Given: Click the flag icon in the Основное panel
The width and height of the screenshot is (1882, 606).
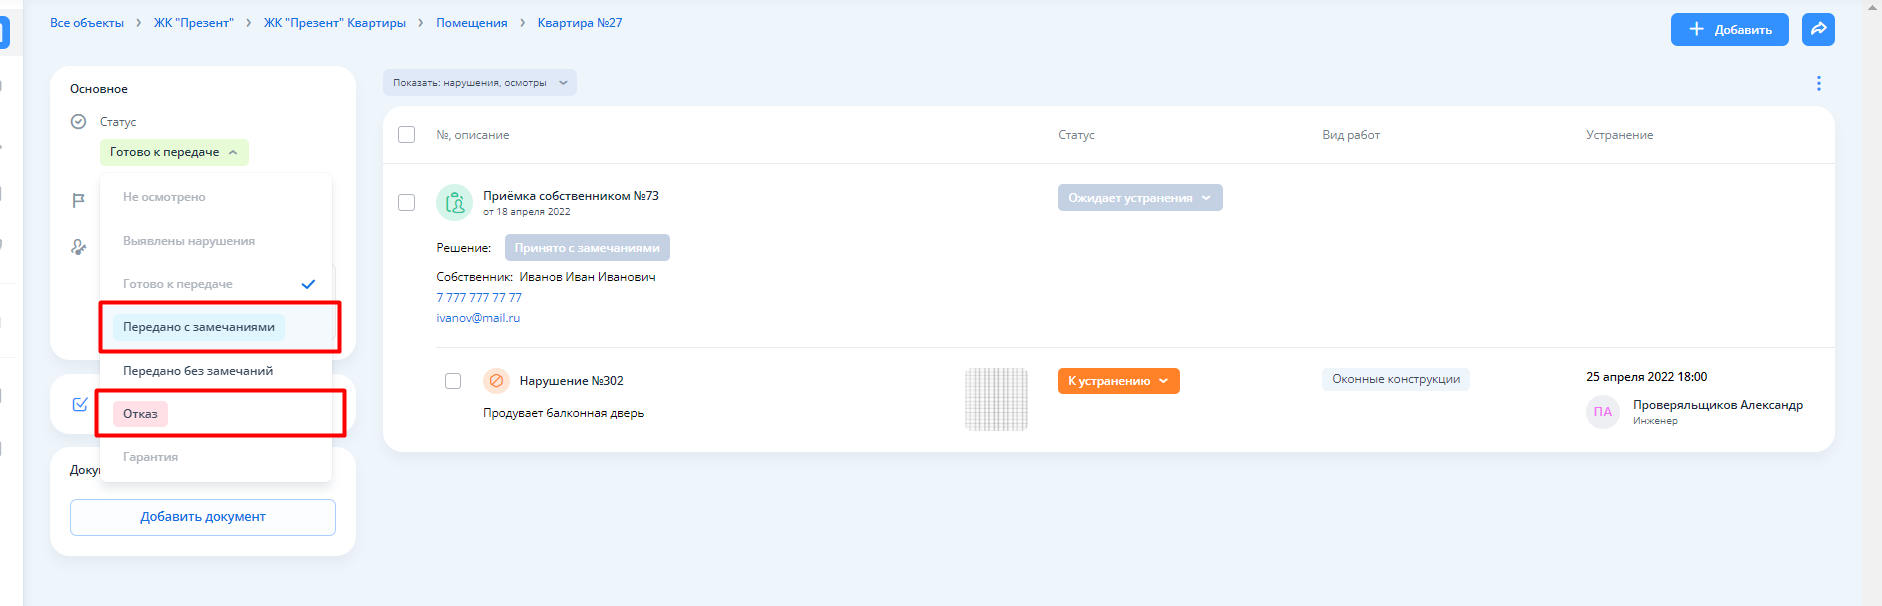Looking at the screenshot, I should point(79,201).
